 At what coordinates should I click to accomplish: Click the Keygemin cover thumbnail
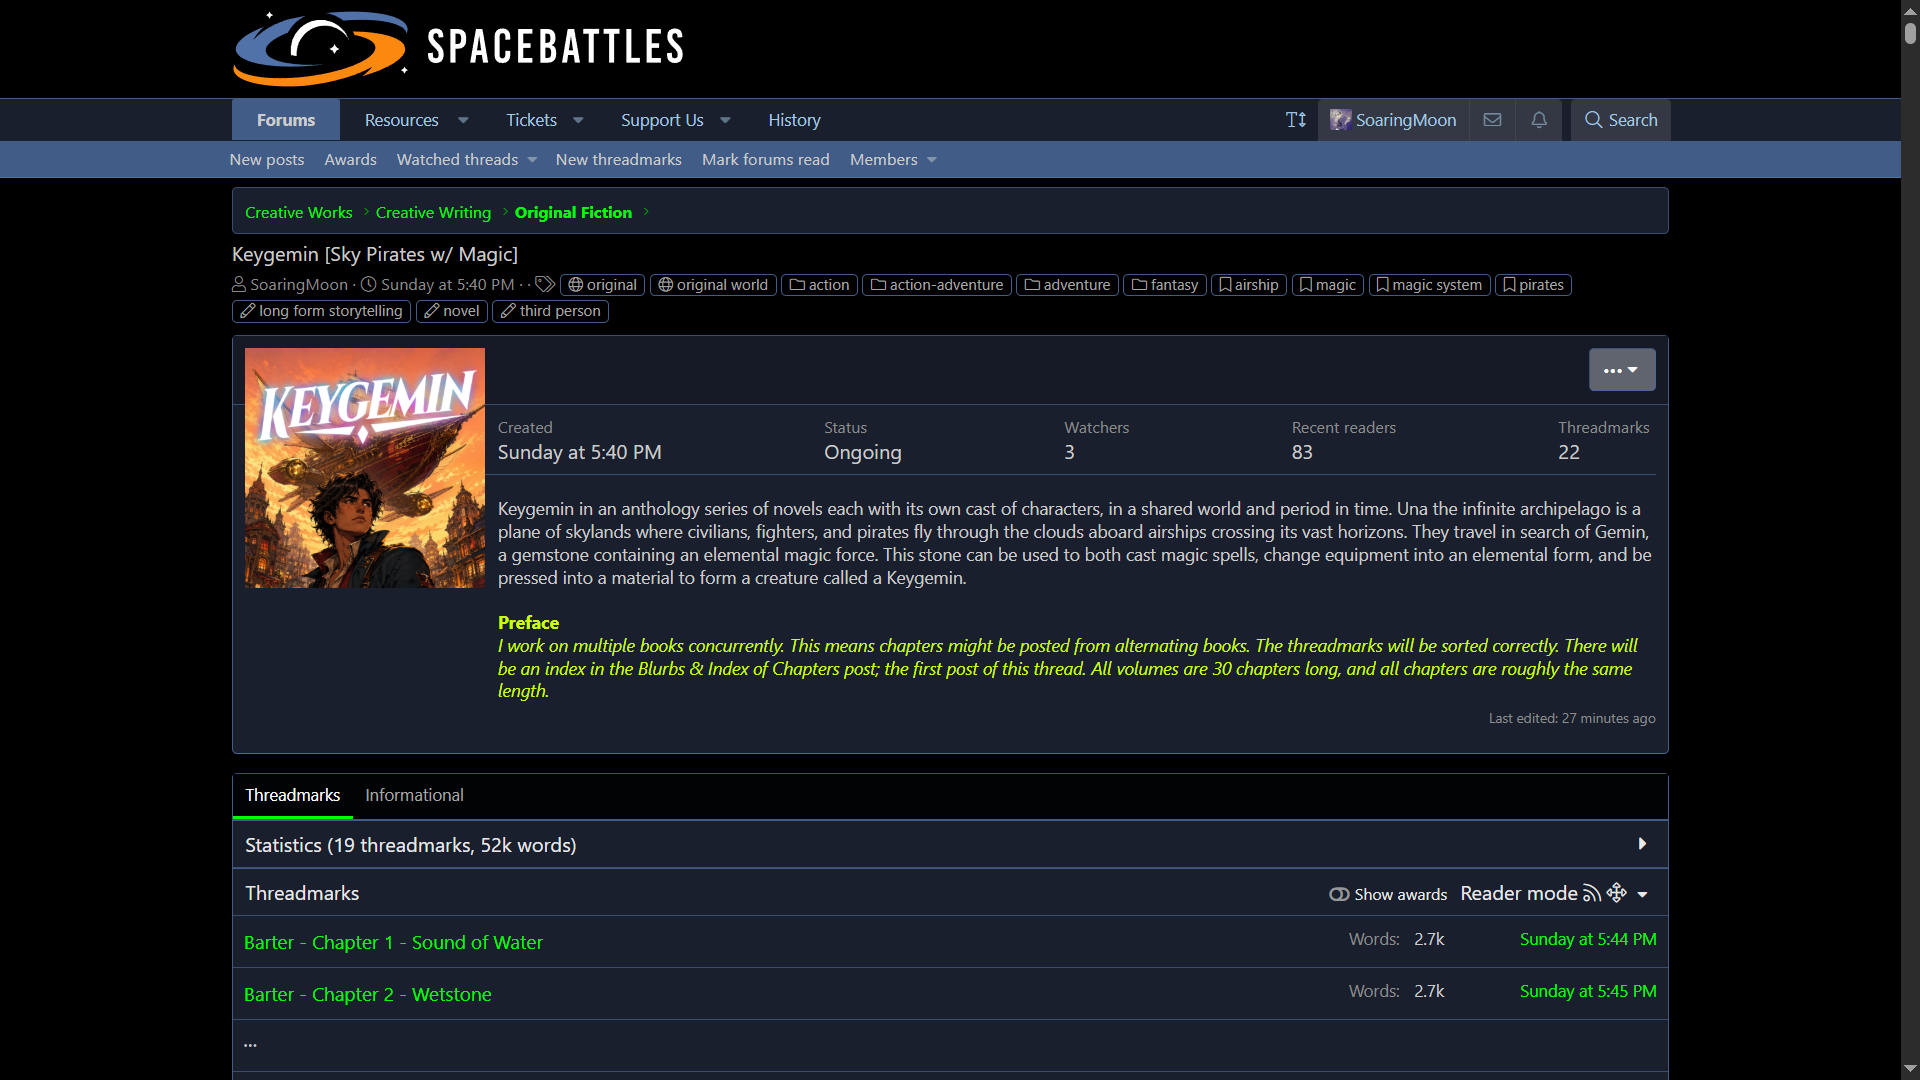click(x=365, y=468)
